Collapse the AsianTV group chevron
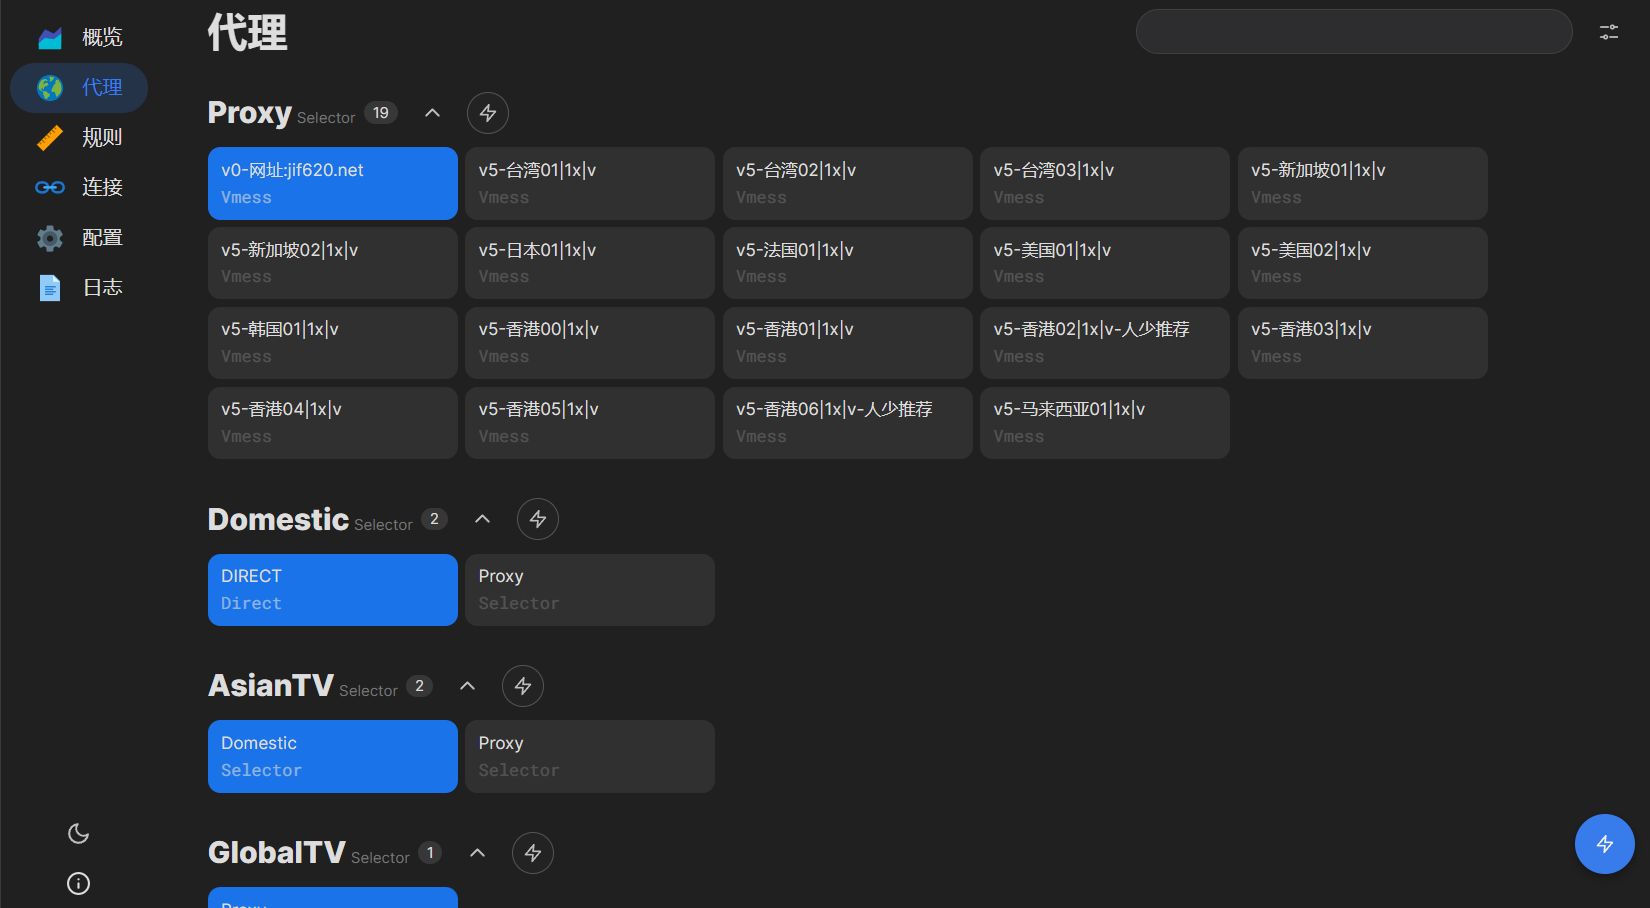Image resolution: width=1650 pixels, height=908 pixels. [468, 686]
